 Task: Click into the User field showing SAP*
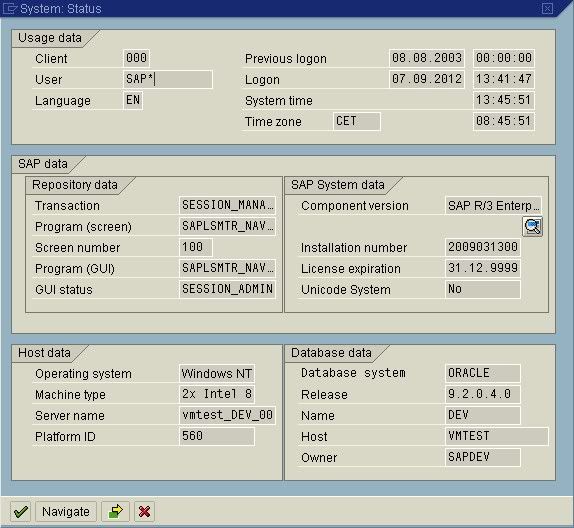click(168, 79)
